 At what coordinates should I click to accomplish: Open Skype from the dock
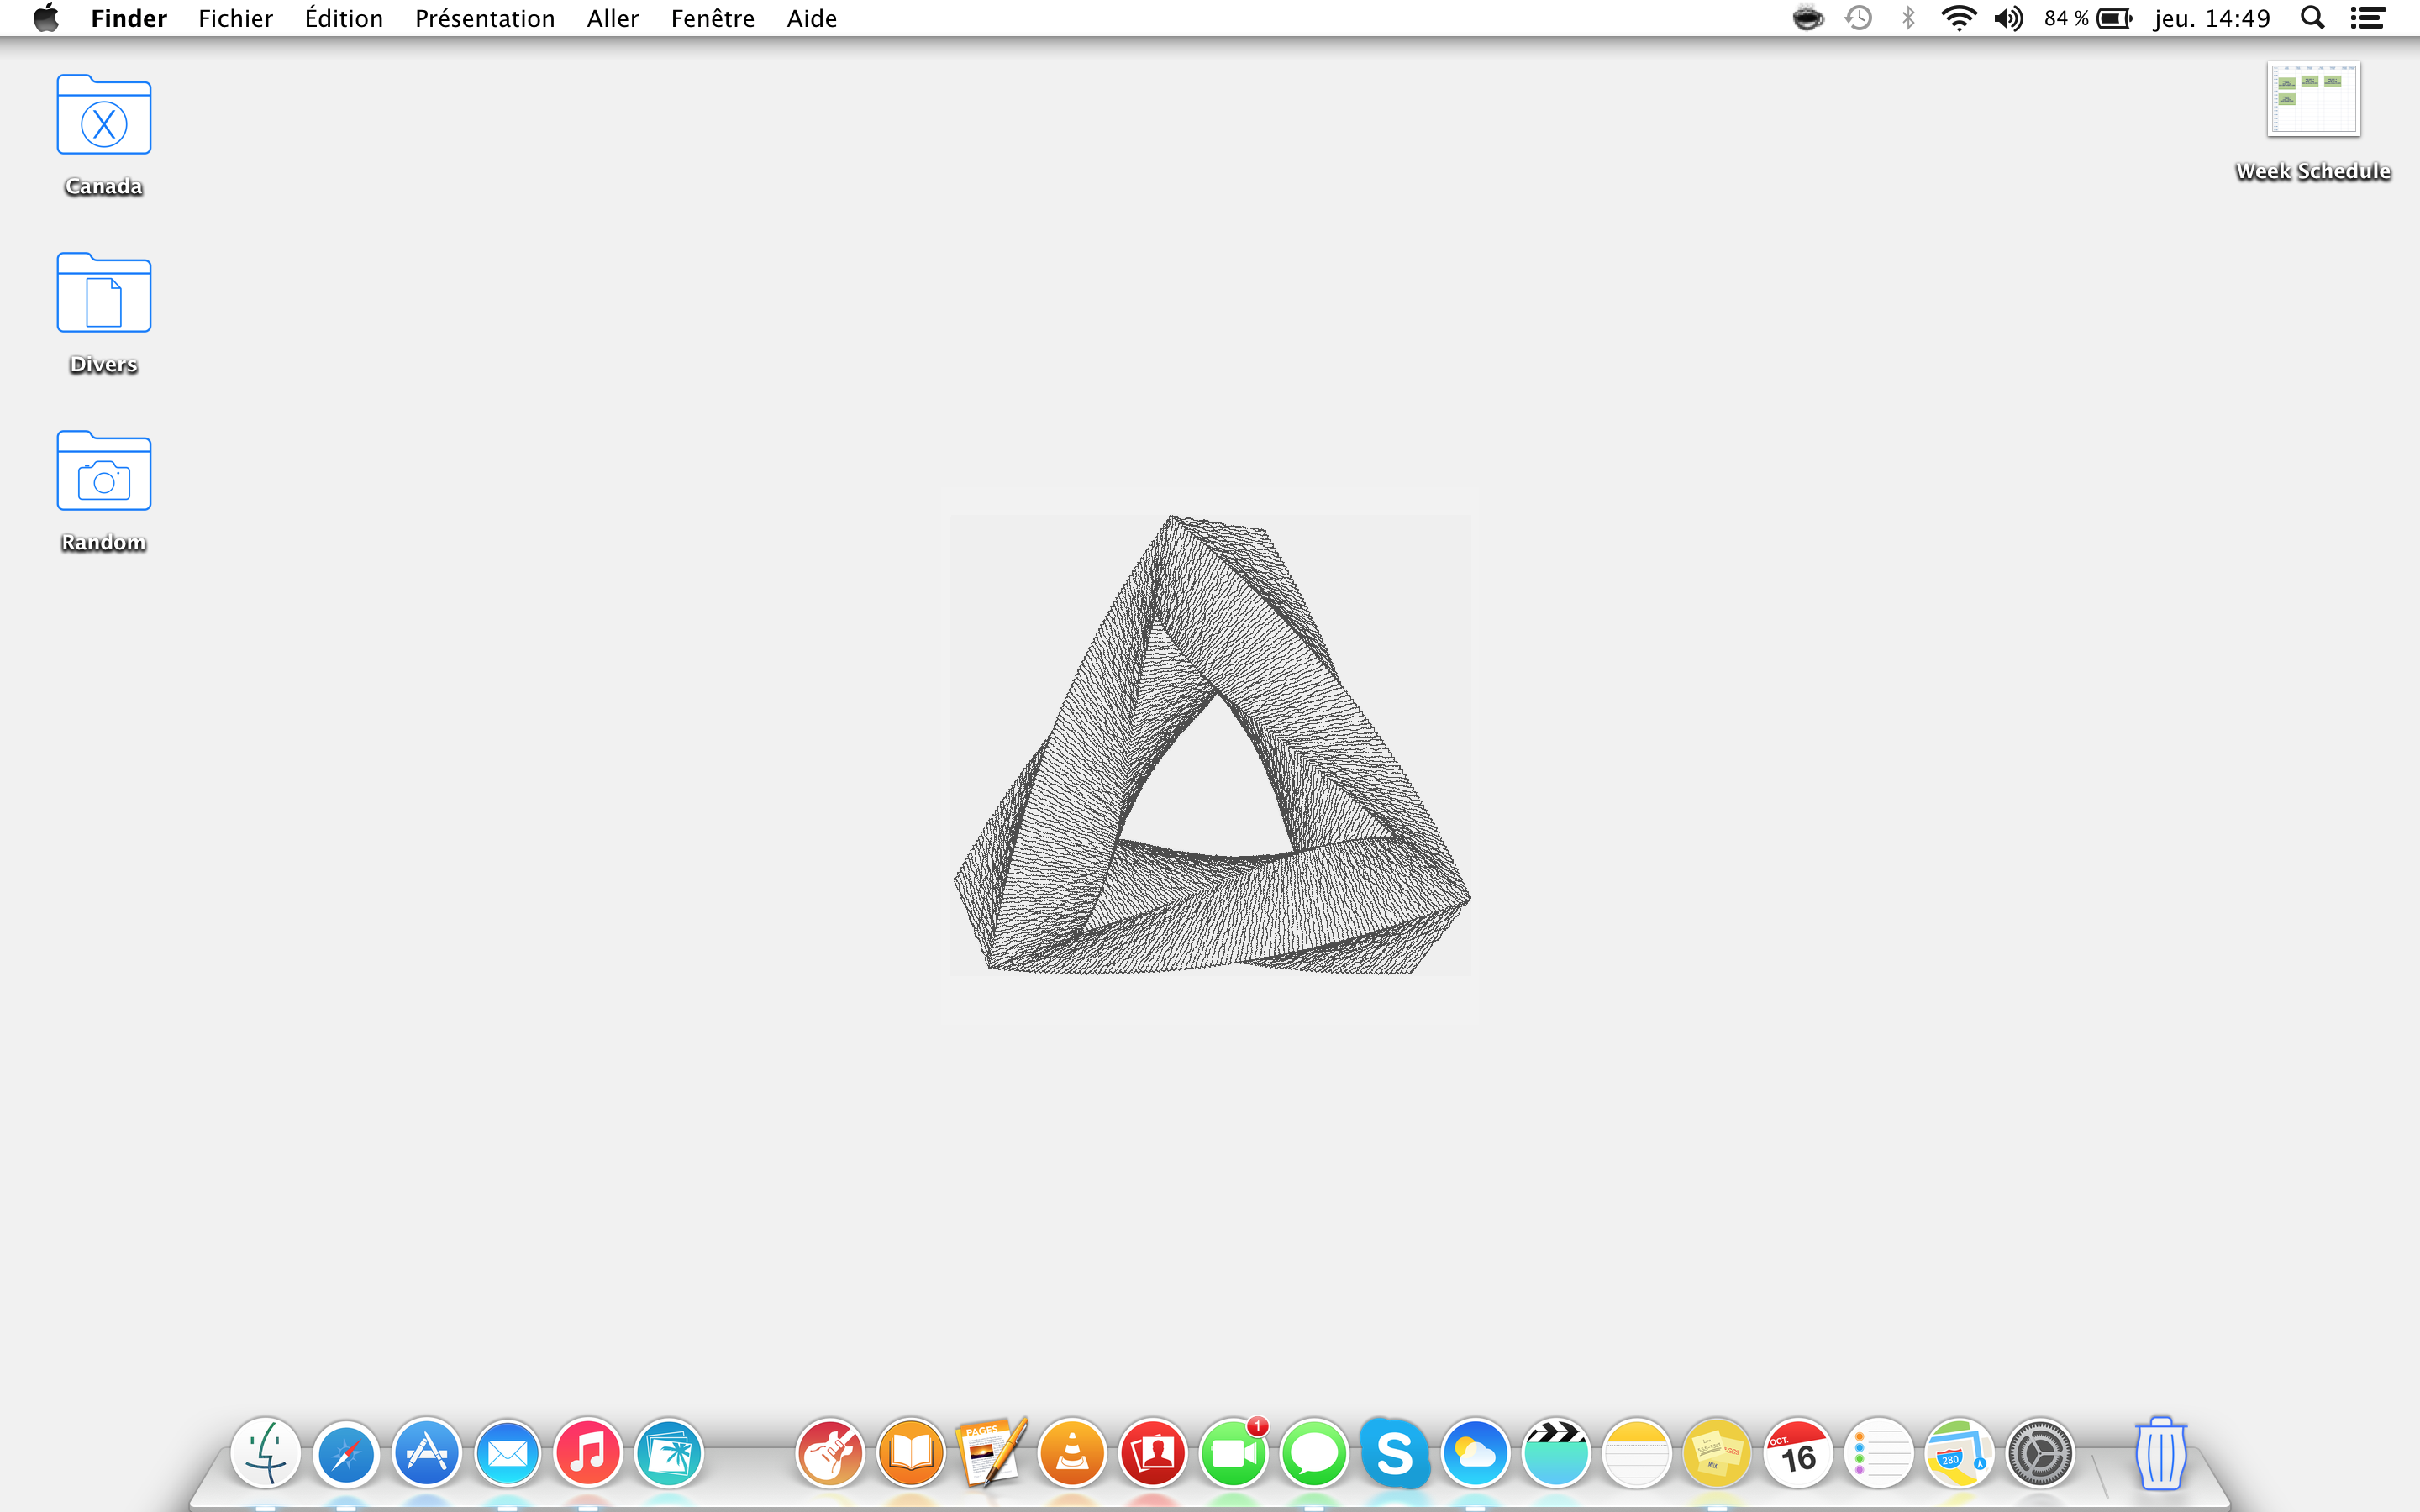(1394, 1453)
